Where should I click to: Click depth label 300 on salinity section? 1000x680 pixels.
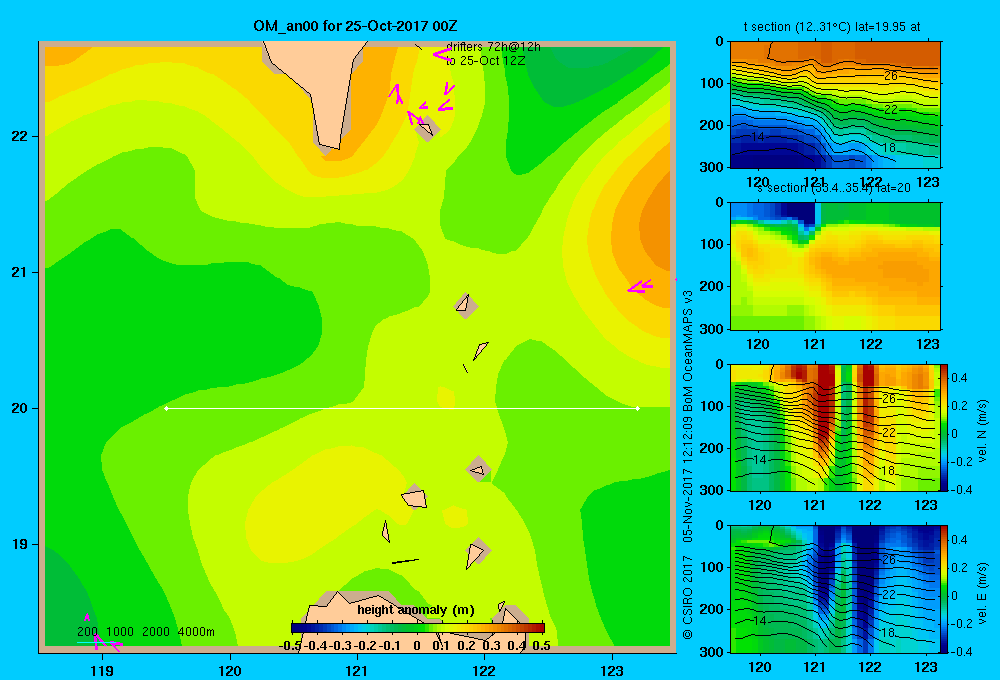coord(712,329)
